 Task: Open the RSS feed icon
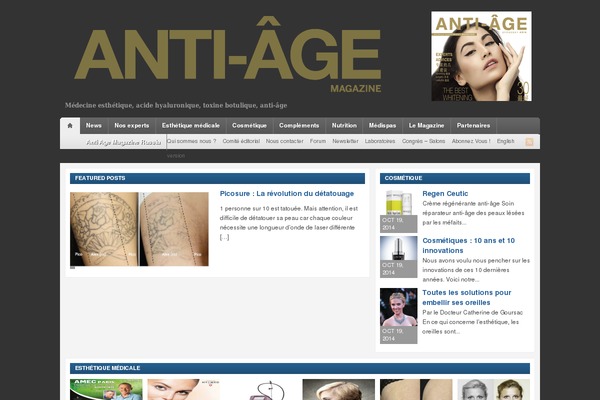click(x=529, y=142)
